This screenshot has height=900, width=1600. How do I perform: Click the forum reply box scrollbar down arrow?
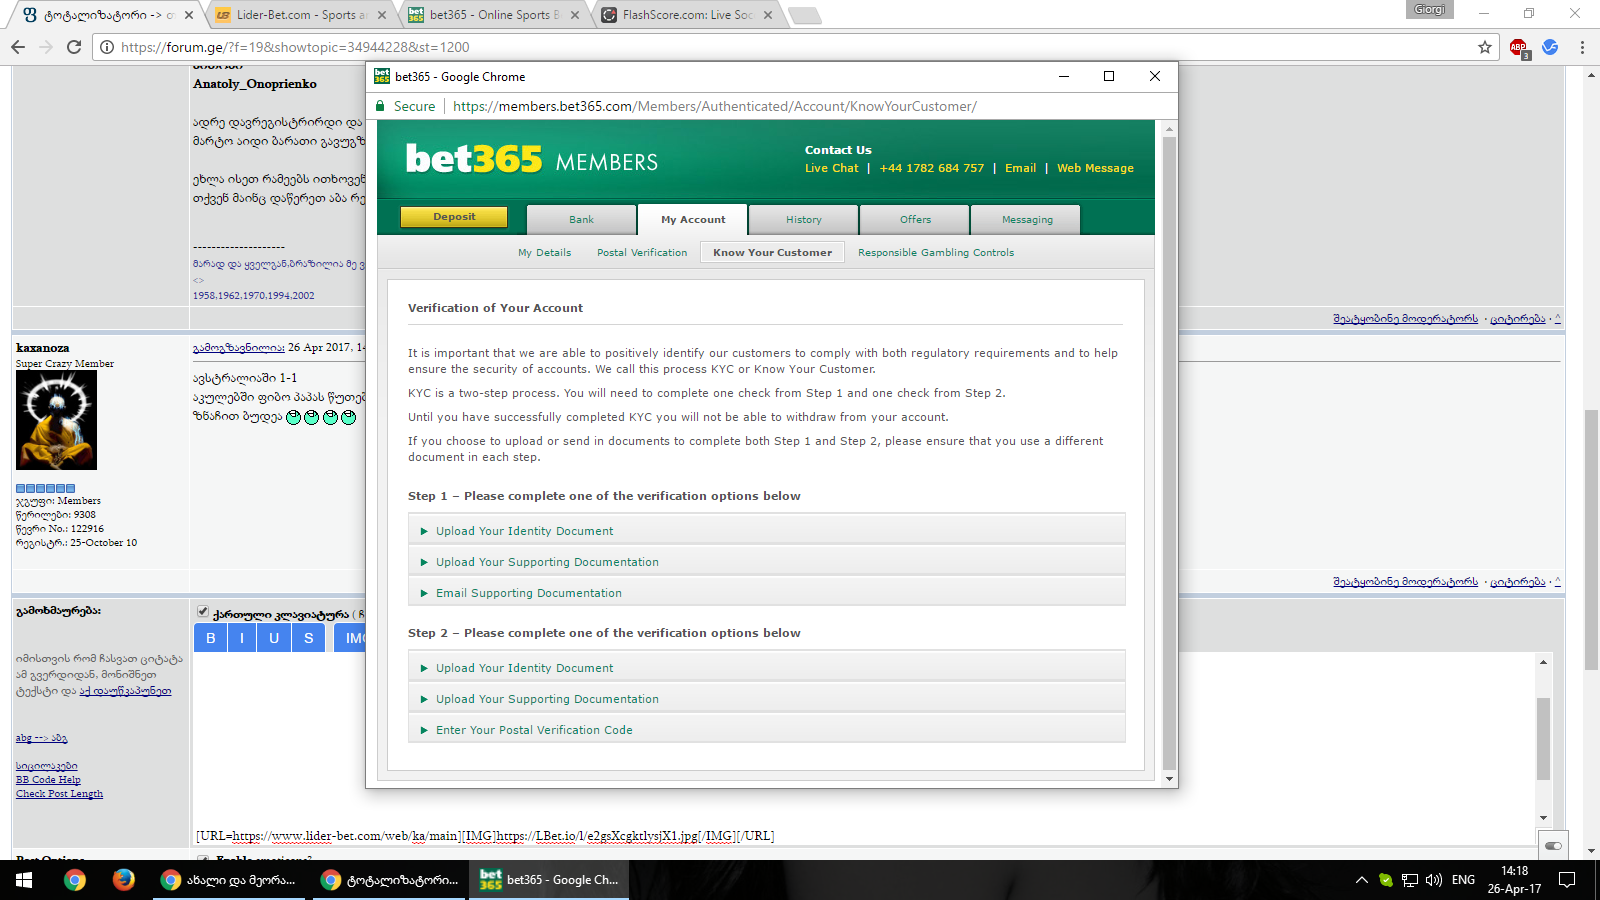(x=1543, y=818)
